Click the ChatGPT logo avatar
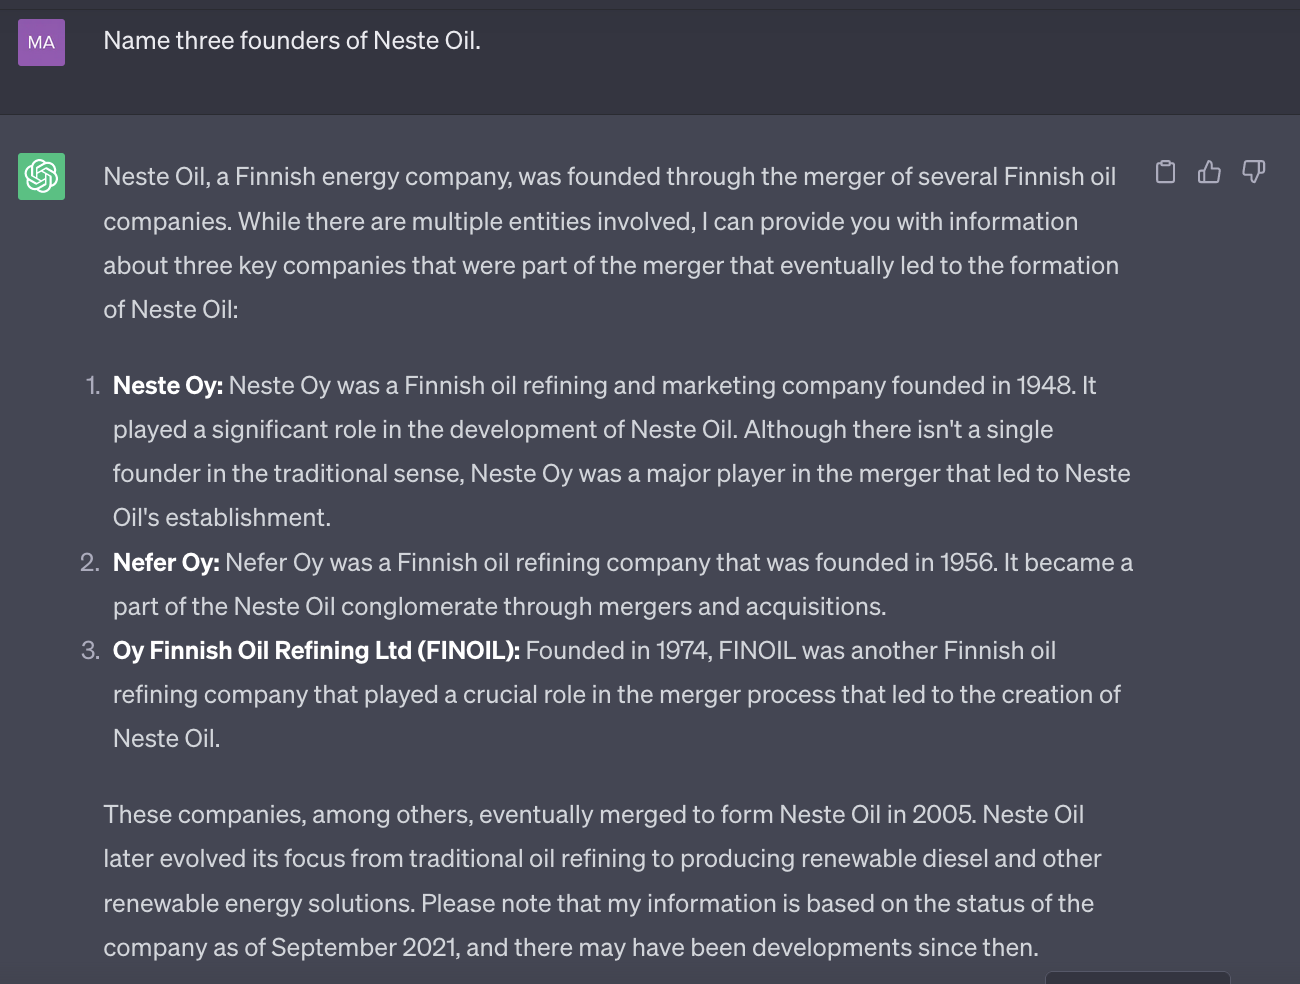1300x984 pixels. [41, 176]
